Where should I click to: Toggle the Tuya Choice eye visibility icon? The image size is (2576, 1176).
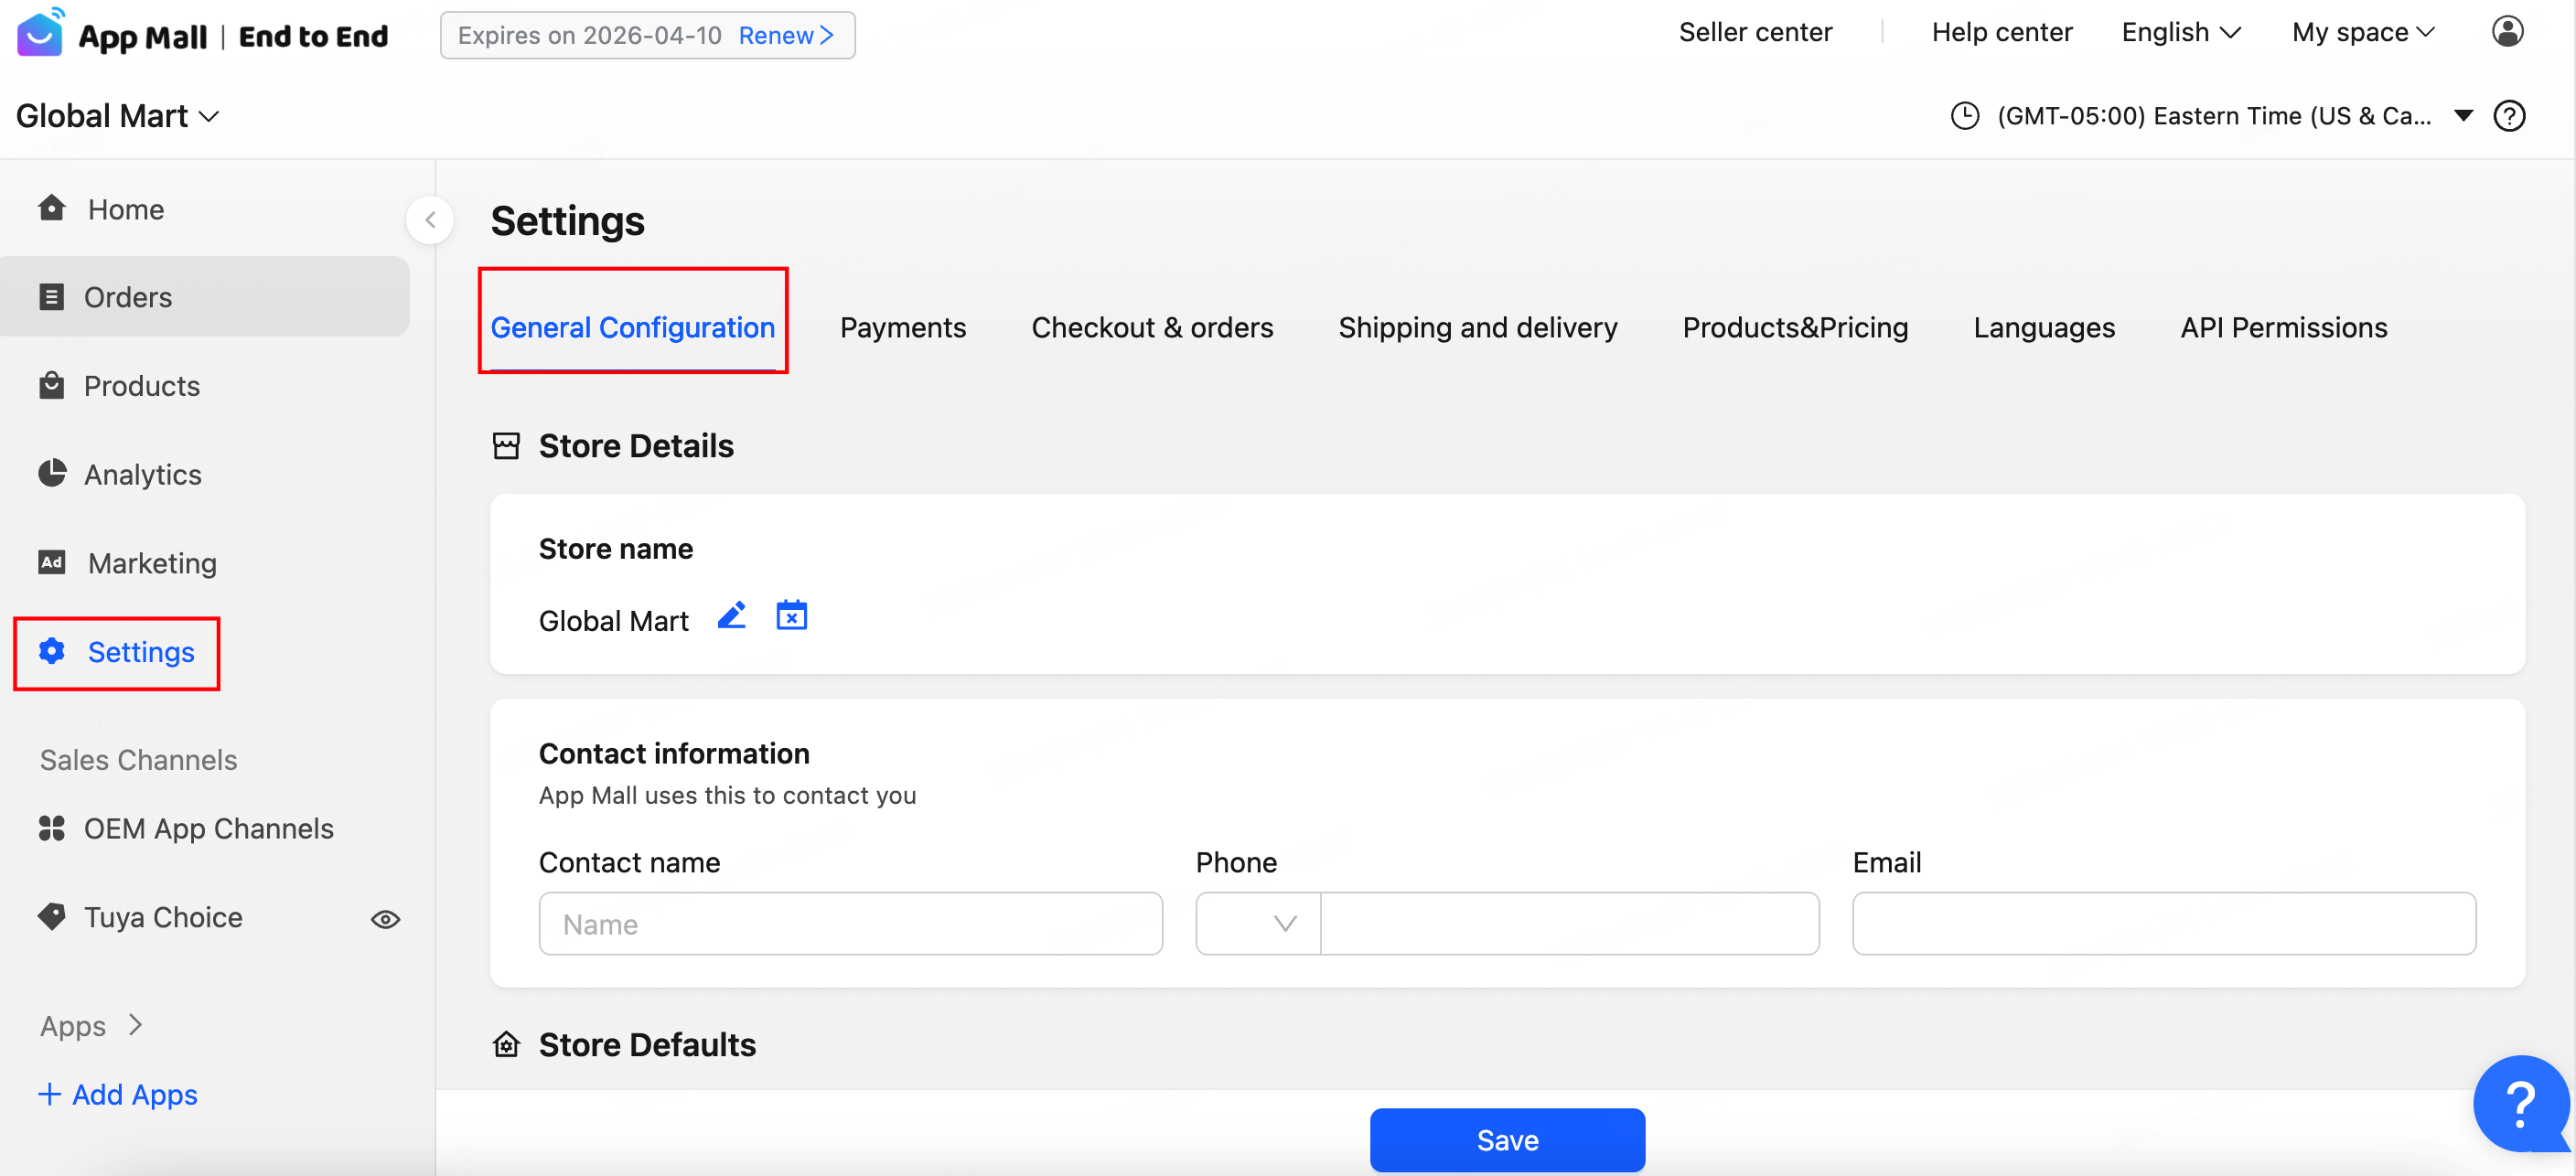tap(385, 919)
